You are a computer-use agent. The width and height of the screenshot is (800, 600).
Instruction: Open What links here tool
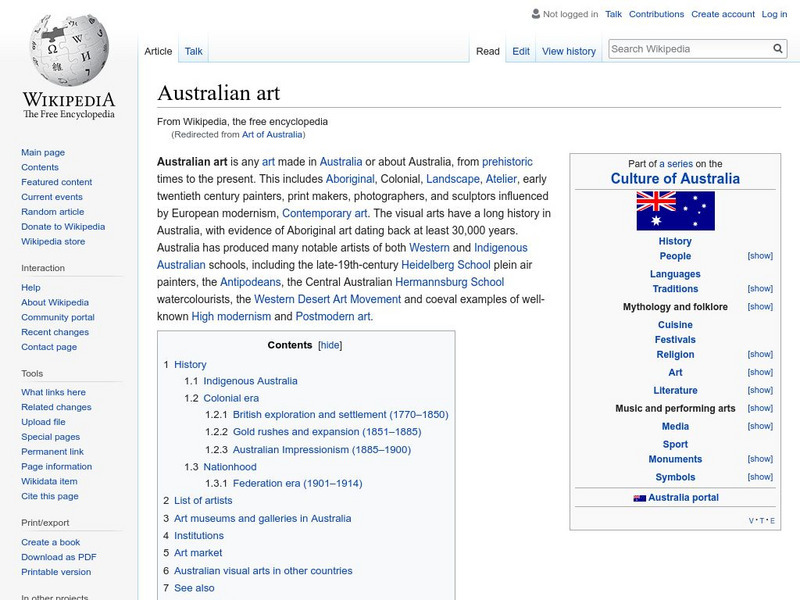54,392
